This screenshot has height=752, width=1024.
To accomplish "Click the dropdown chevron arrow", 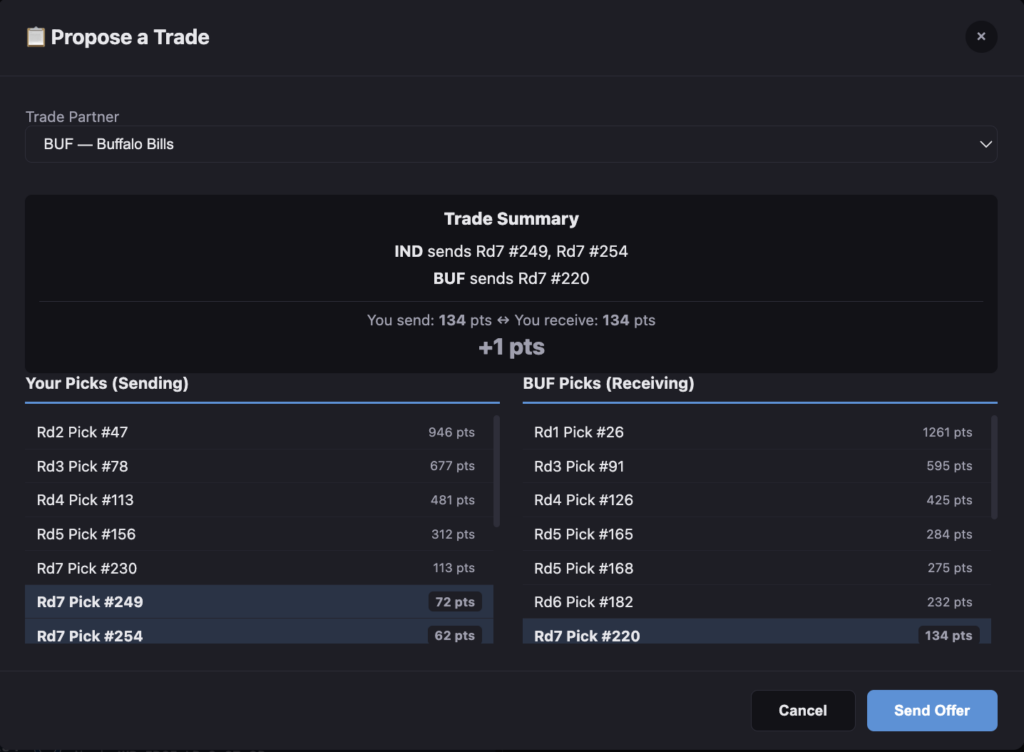I will (984, 145).
